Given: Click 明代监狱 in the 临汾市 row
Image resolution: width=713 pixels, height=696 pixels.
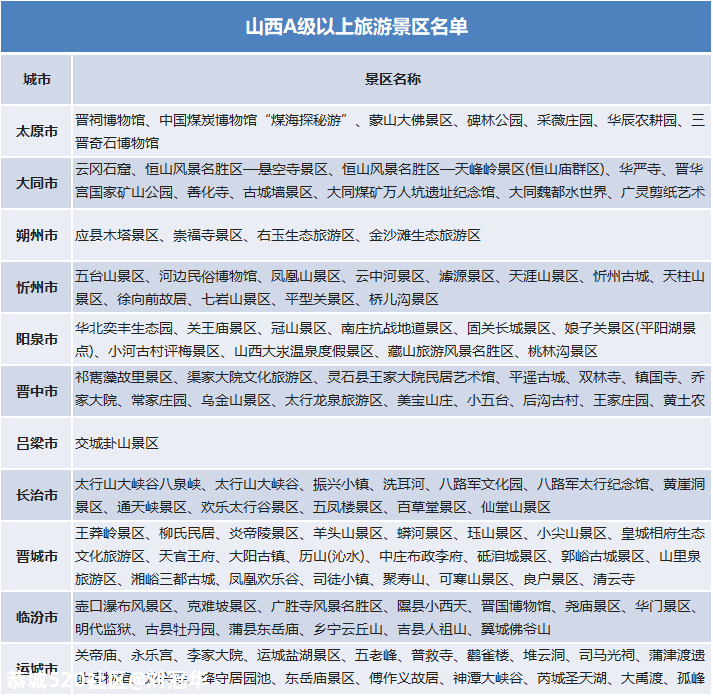Looking at the screenshot, I should 103,629.
